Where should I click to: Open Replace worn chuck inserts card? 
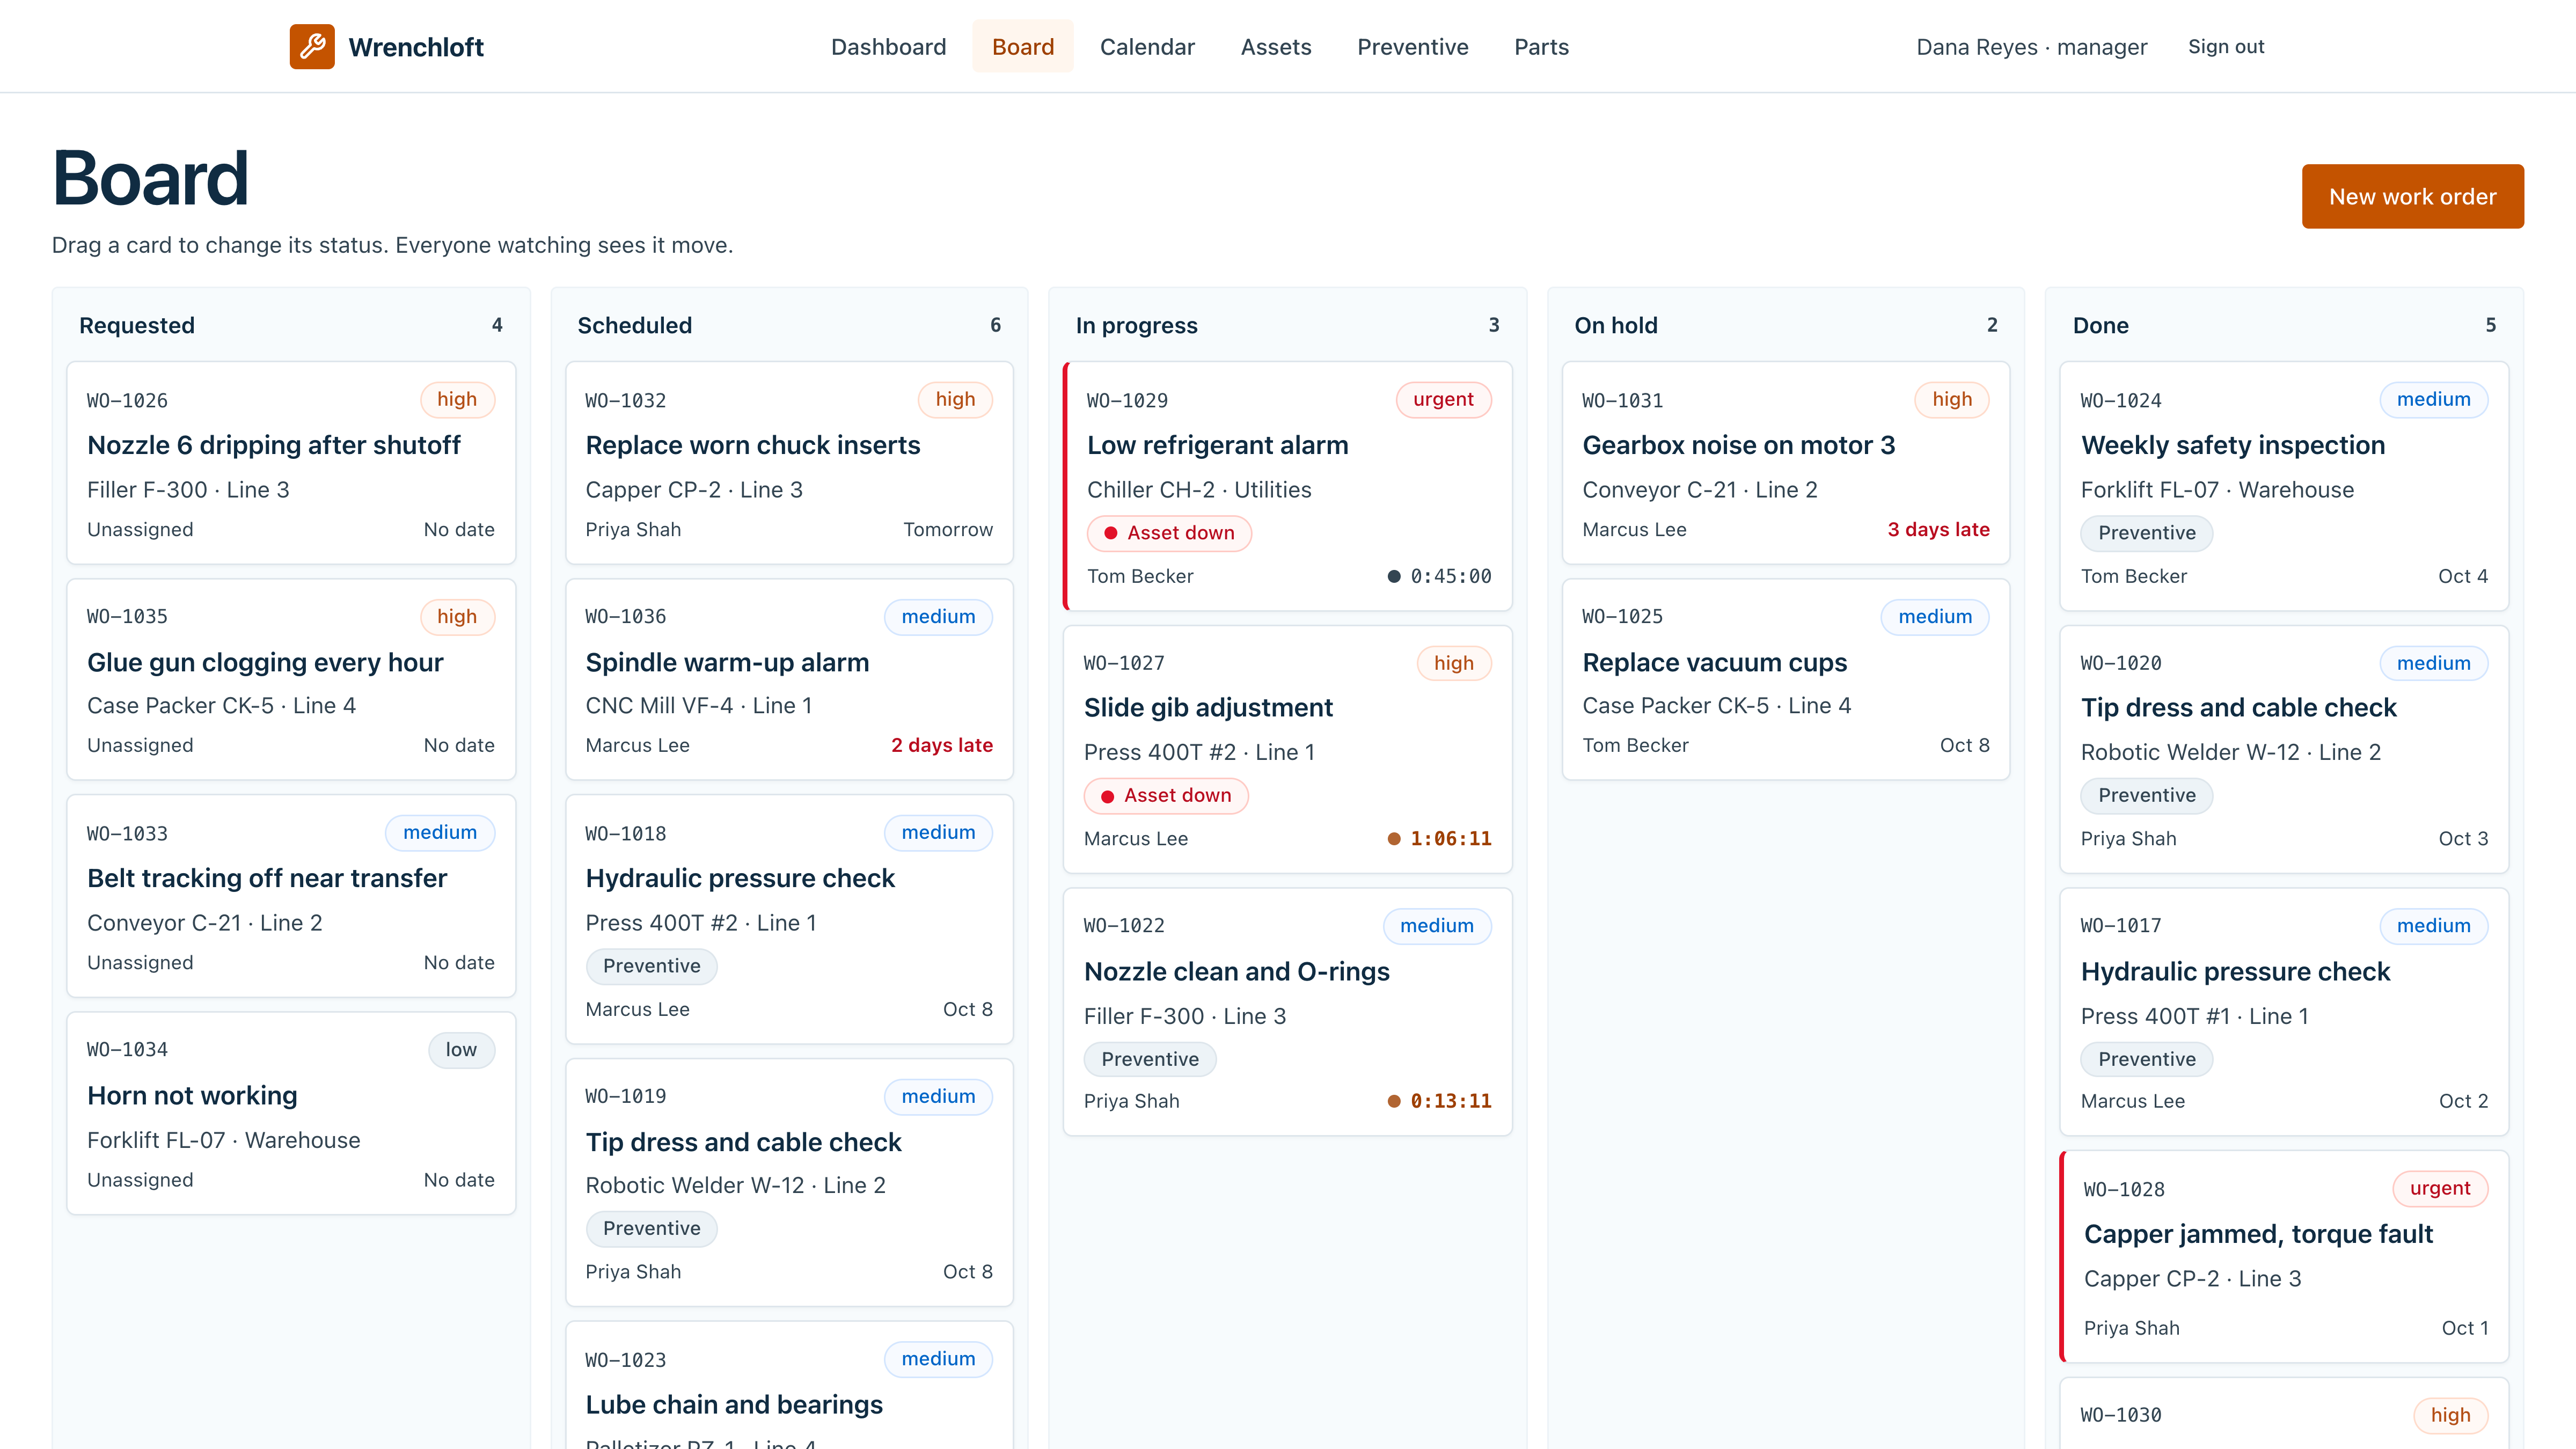tap(789, 463)
